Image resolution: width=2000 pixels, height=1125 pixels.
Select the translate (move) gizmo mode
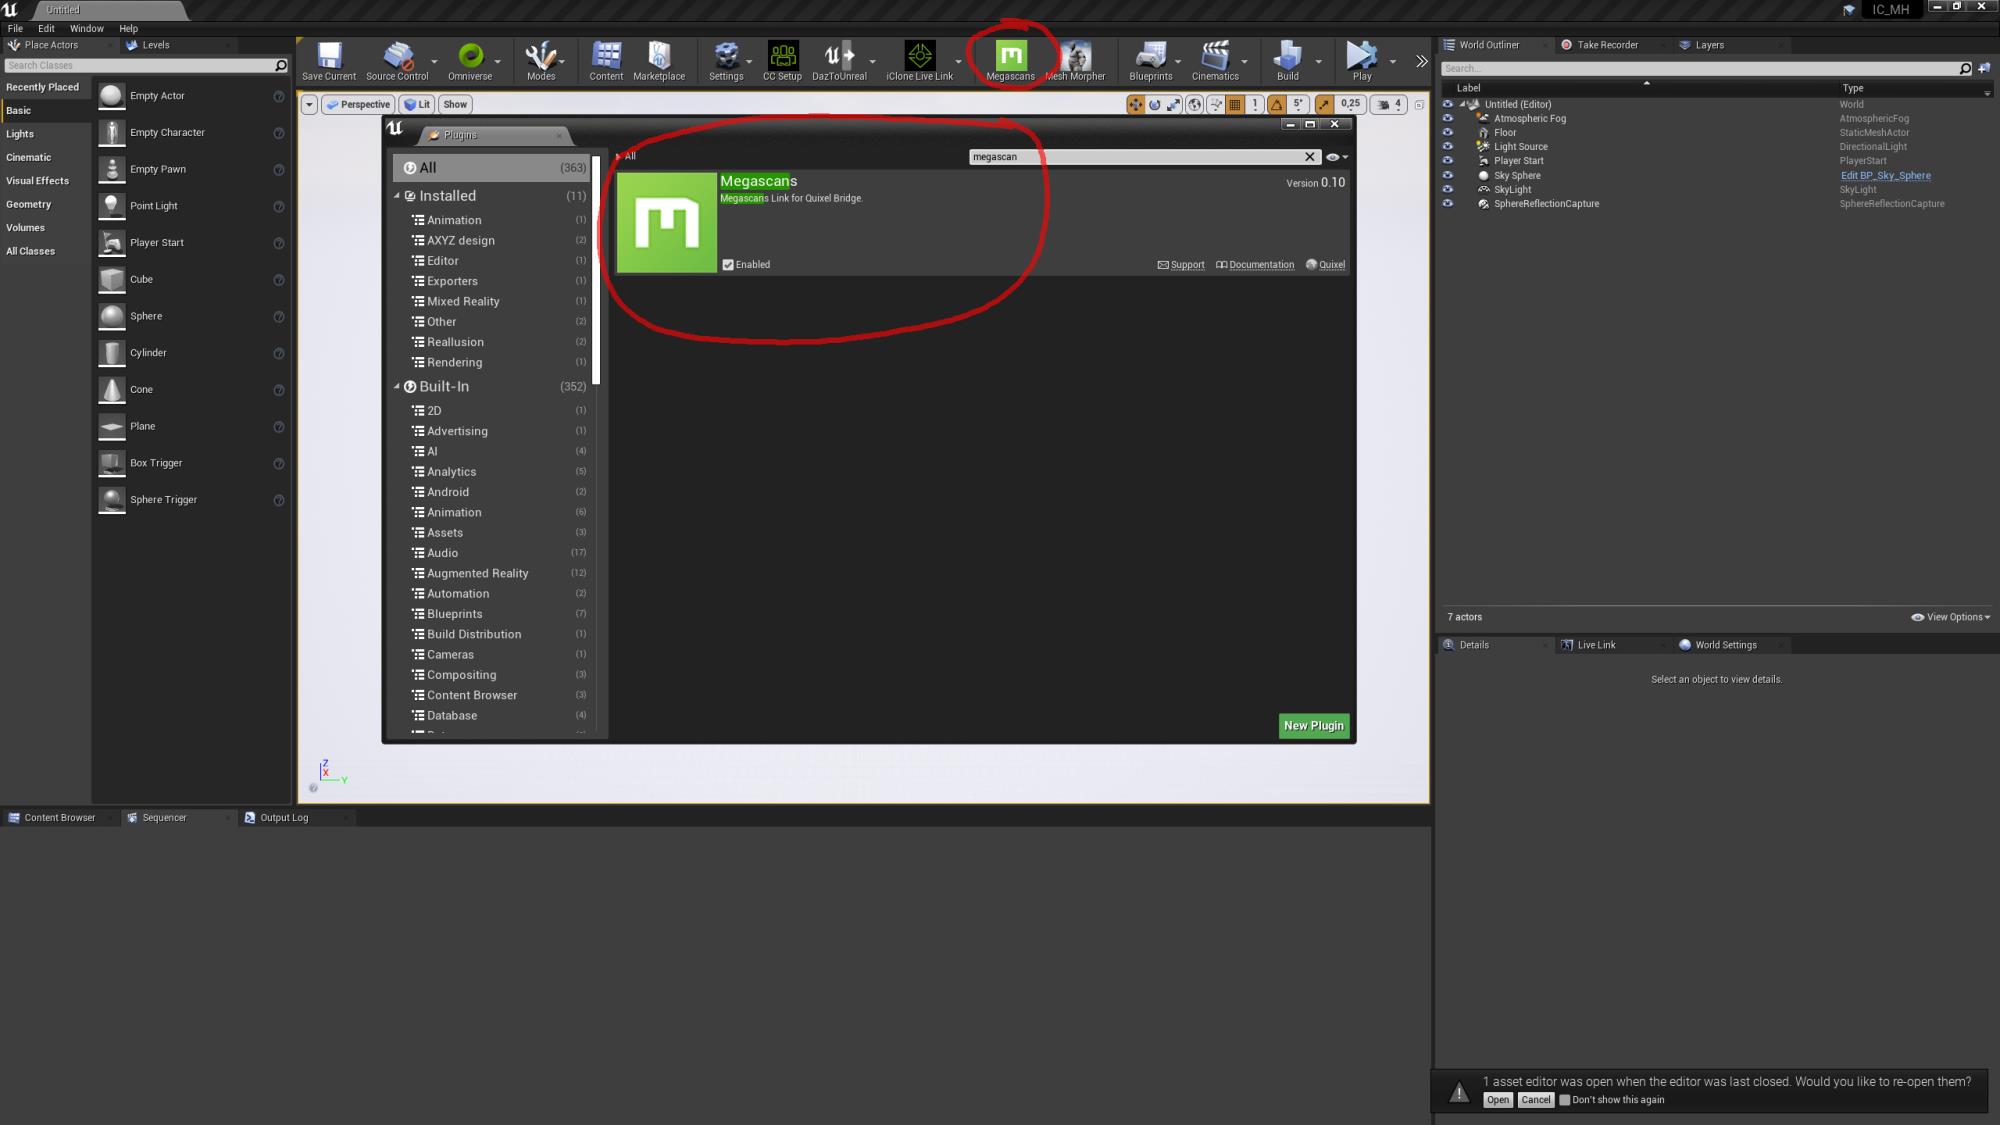(x=1135, y=104)
